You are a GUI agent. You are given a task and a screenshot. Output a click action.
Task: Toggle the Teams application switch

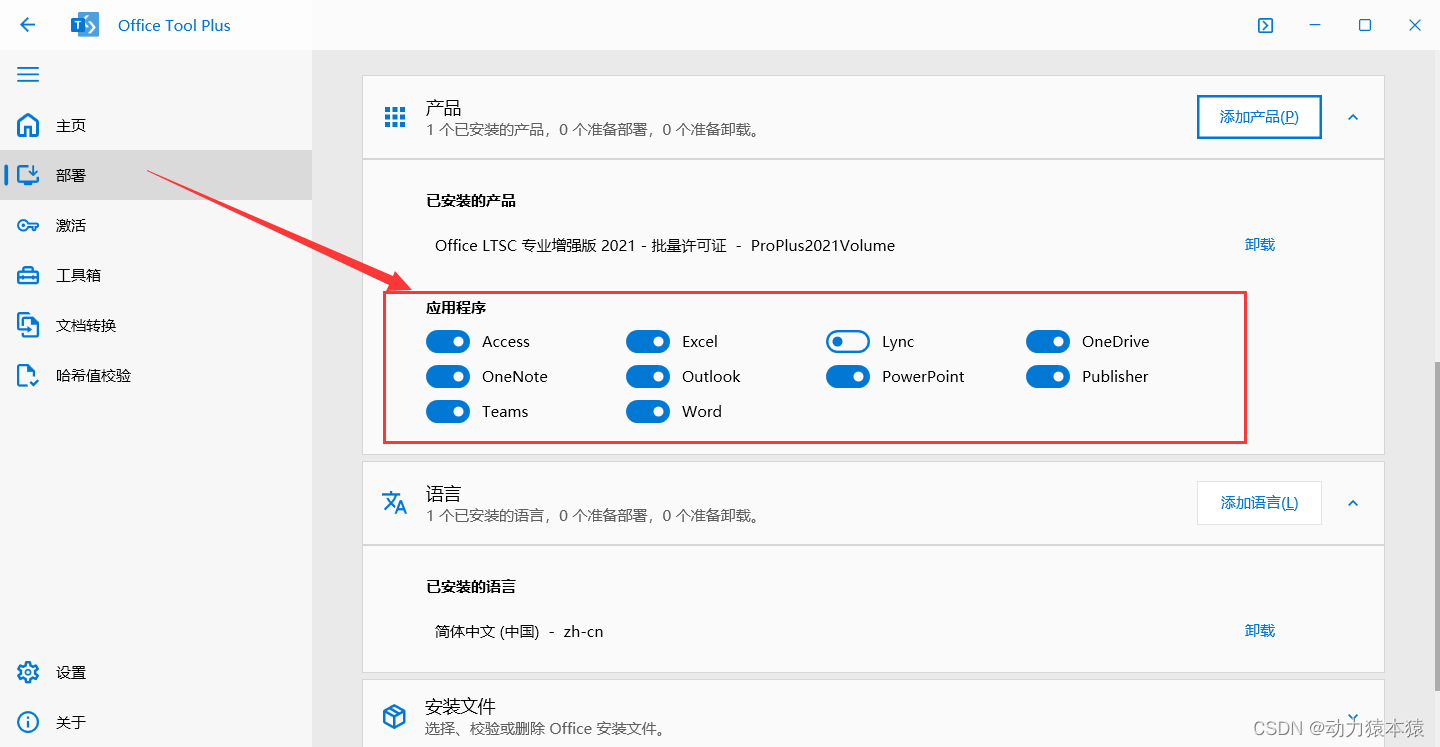[x=448, y=412]
